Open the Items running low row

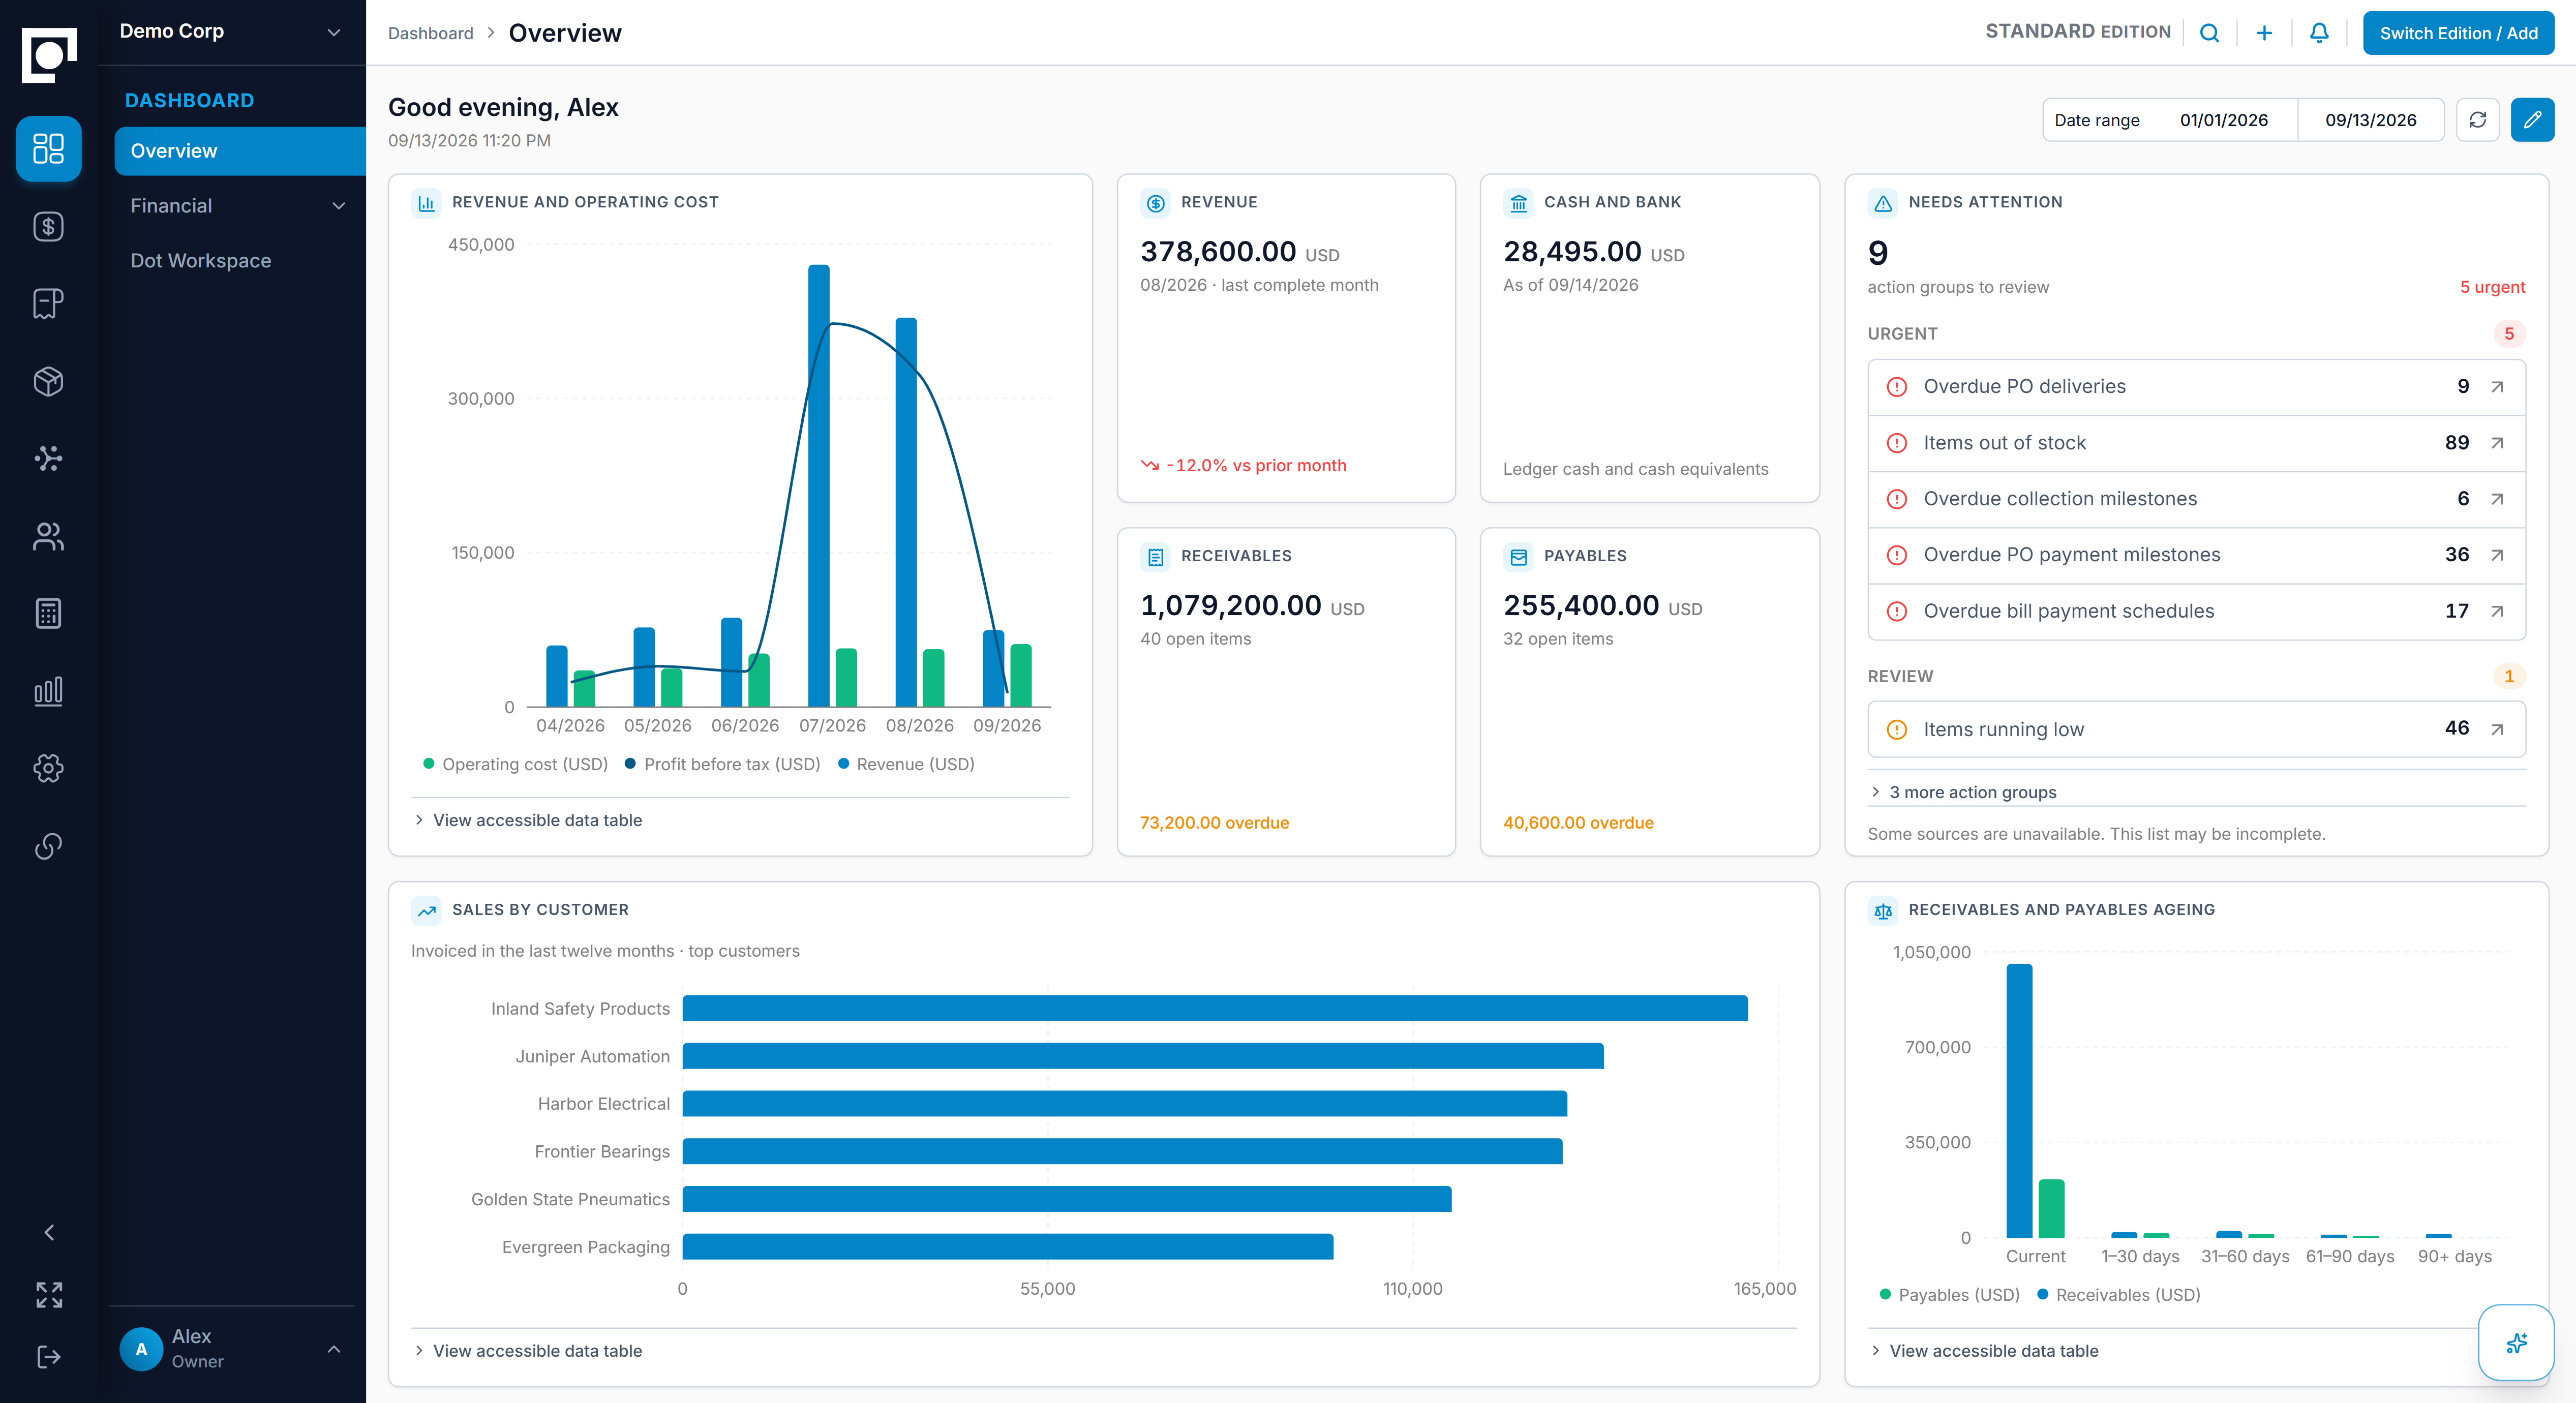[x=2196, y=729]
